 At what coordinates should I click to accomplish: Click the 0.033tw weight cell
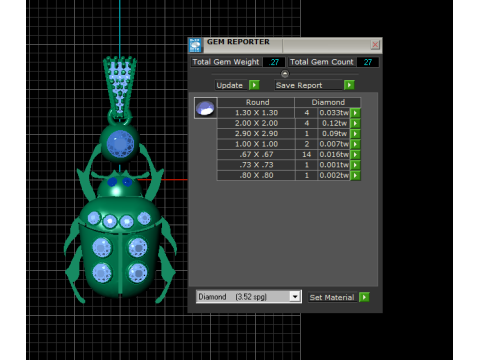click(x=334, y=113)
